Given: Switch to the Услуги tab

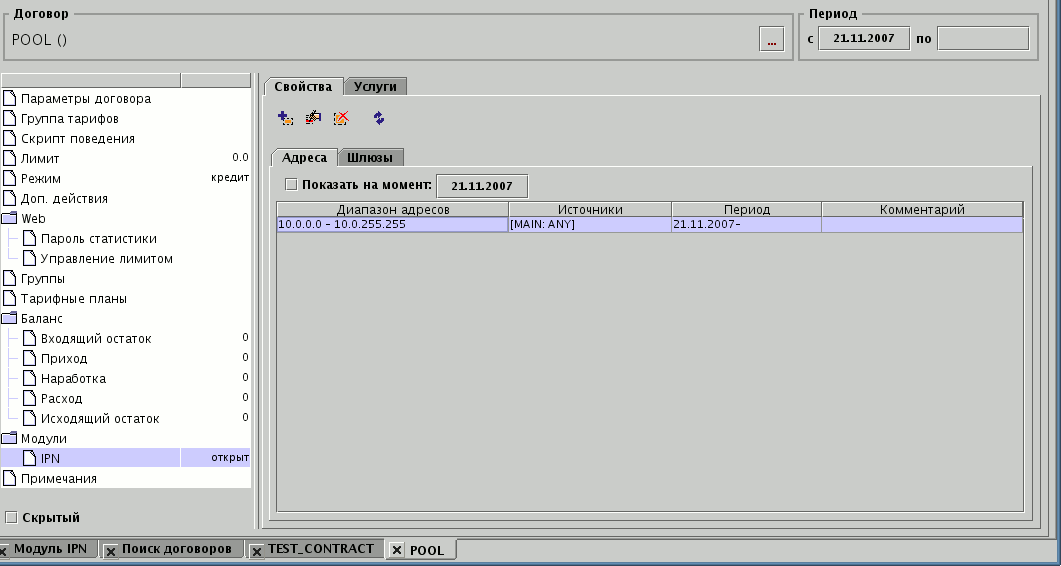Looking at the screenshot, I should click(375, 87).
